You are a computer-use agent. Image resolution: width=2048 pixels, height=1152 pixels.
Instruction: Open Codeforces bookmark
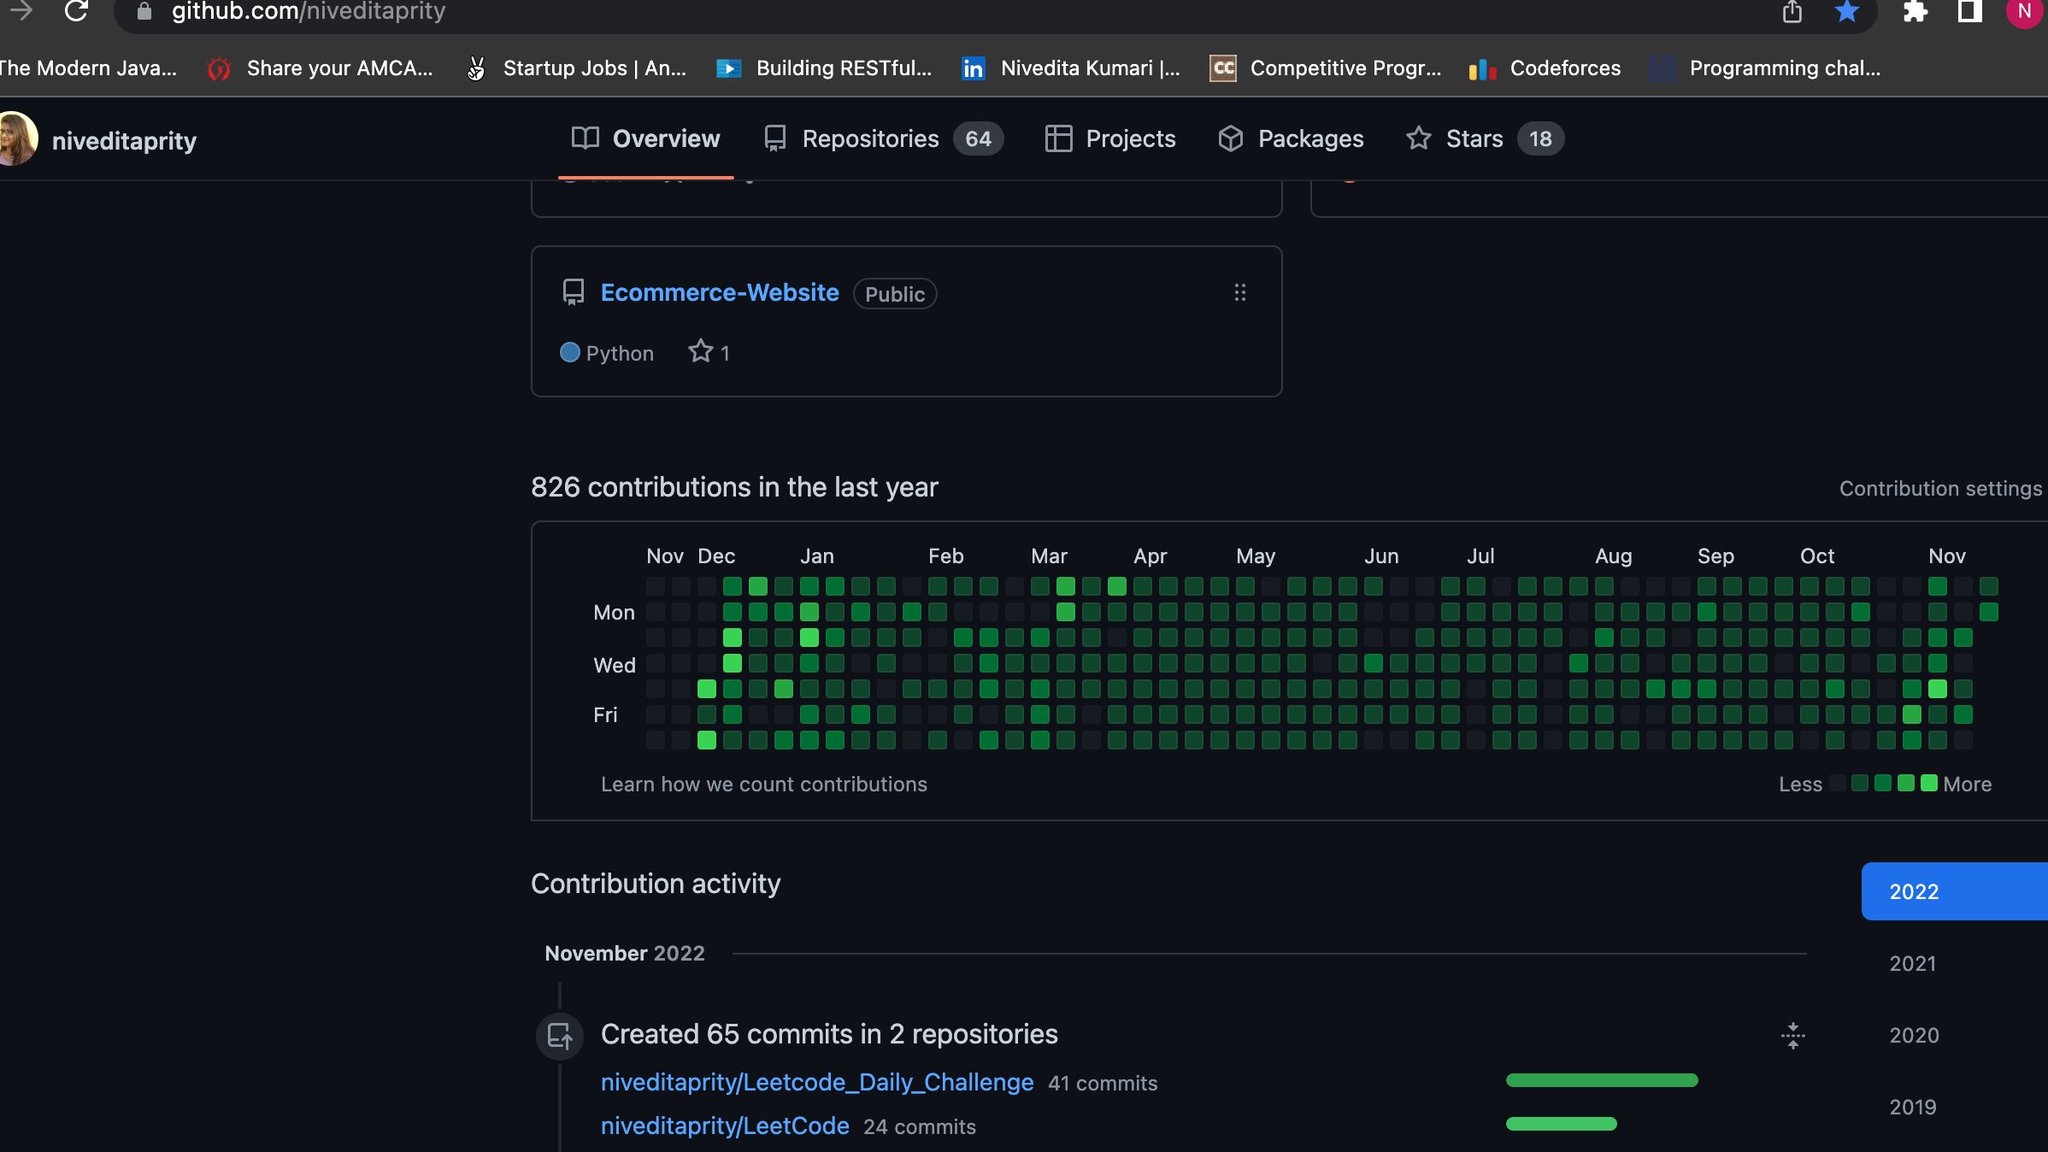[x=1545, y=68]
